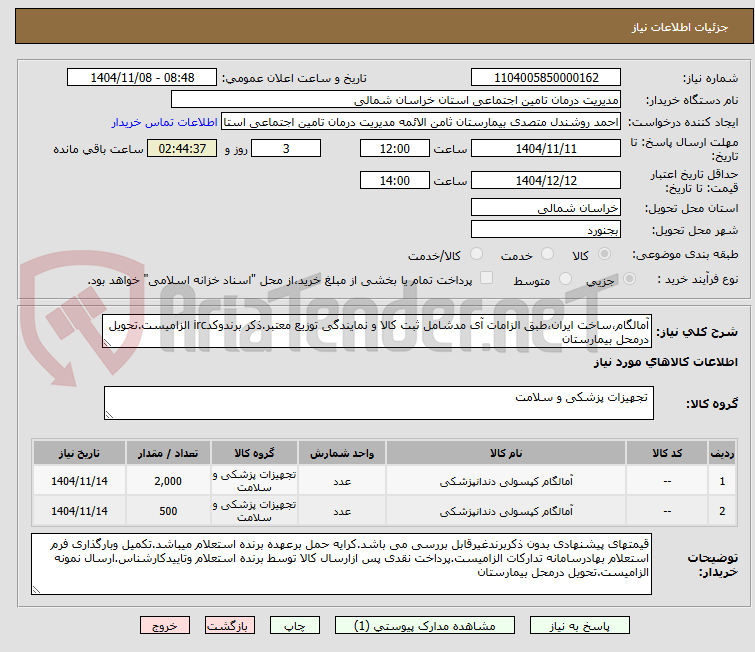Click the گروه کالا field تجهیزات پزشکی و سلامت
This screenshot has height=652, width=755.
point(379,403)
